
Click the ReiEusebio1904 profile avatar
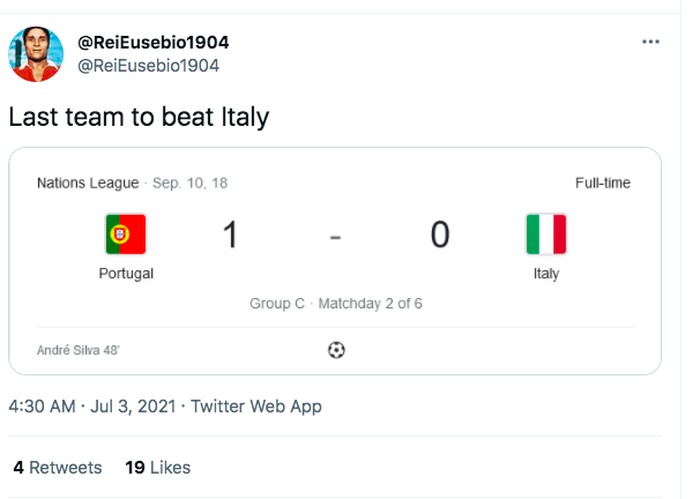[34, 54]
